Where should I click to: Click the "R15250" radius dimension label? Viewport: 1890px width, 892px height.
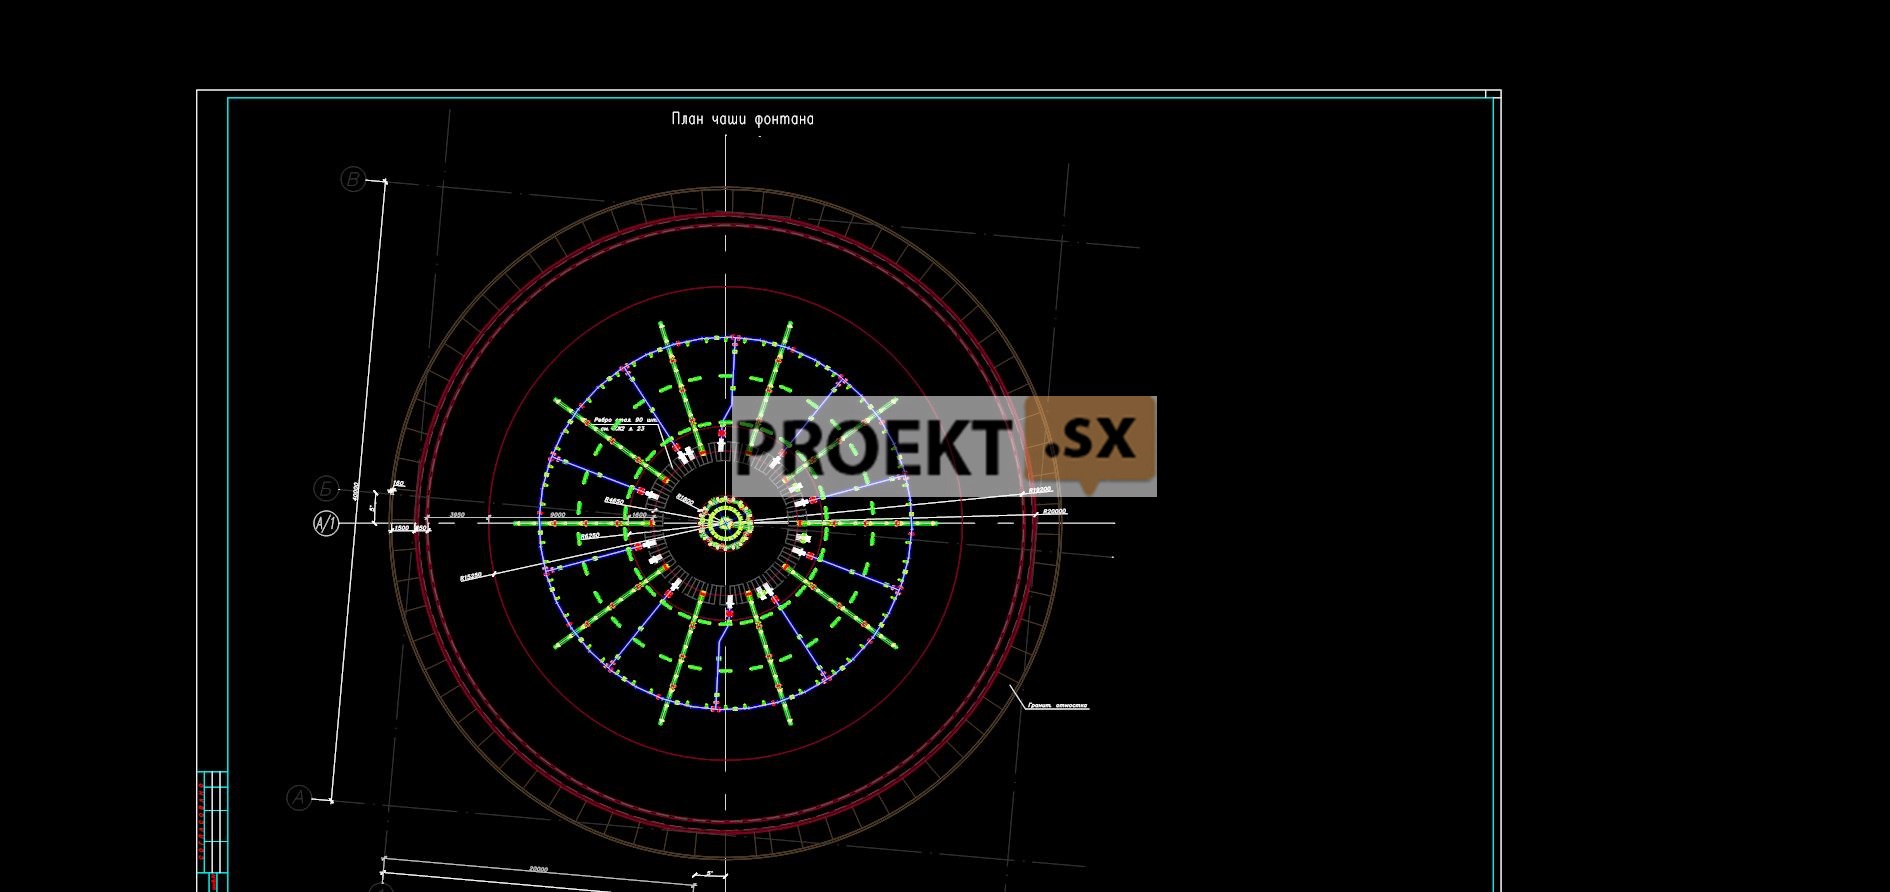coord(471,576)
